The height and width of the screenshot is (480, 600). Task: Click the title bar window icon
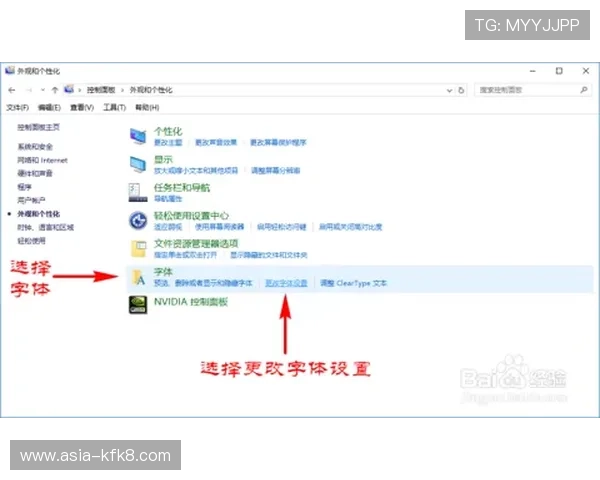(x=10, y=70)
